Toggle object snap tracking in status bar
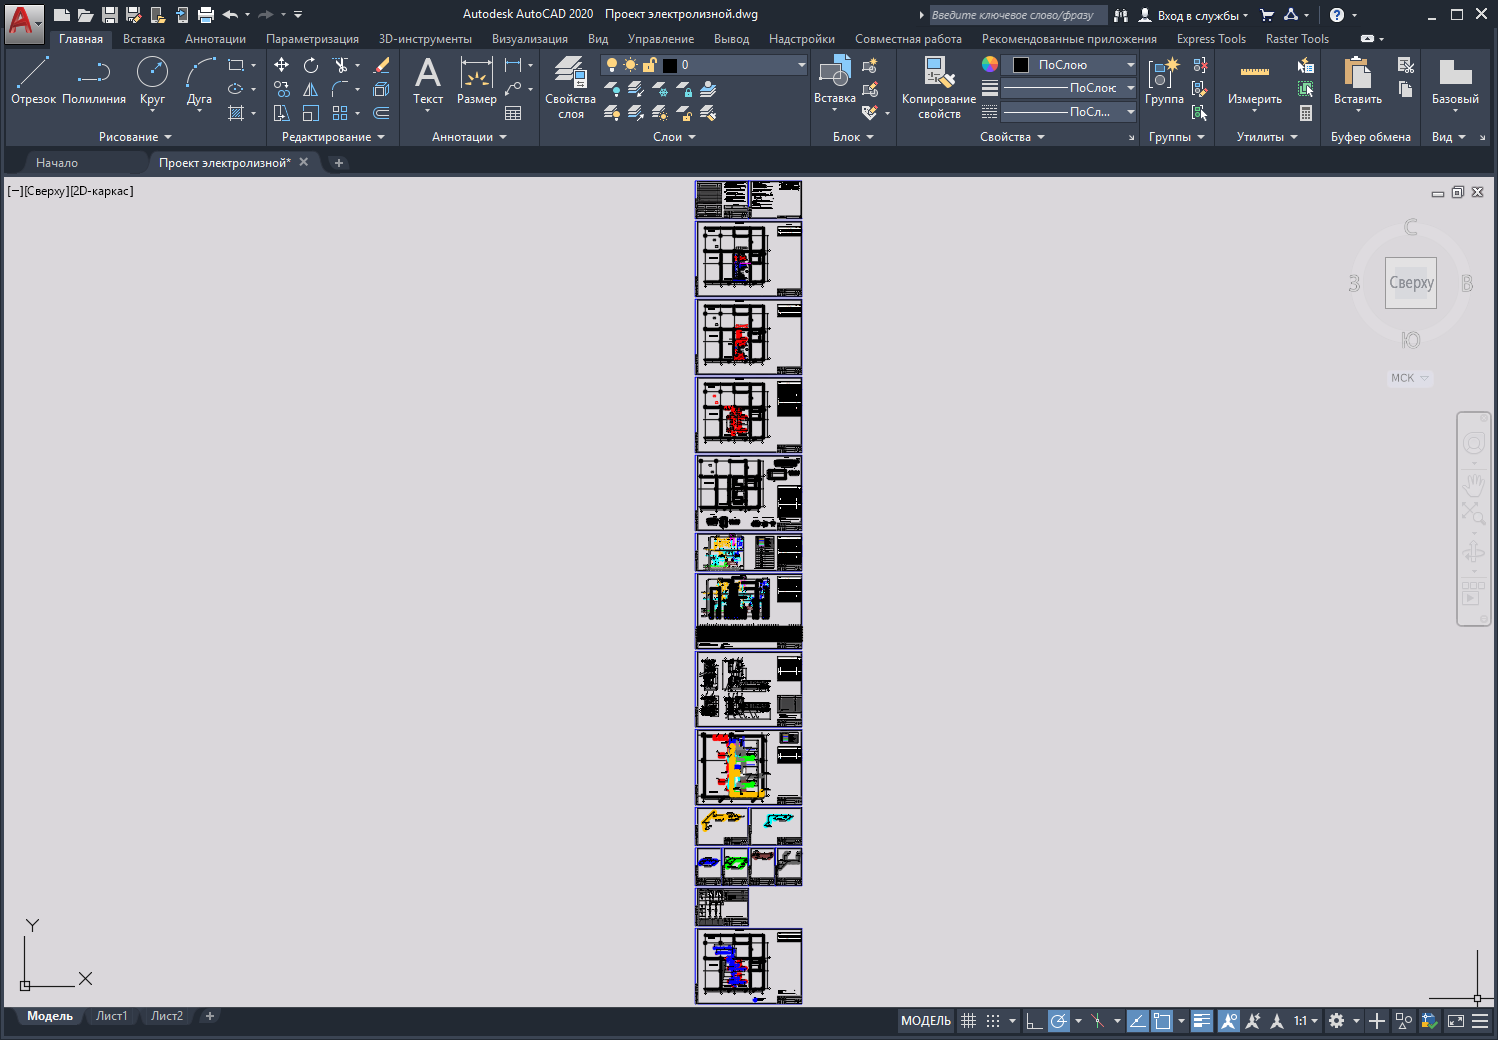Screen dimensions: 1498x1040 point(1138,1021)
